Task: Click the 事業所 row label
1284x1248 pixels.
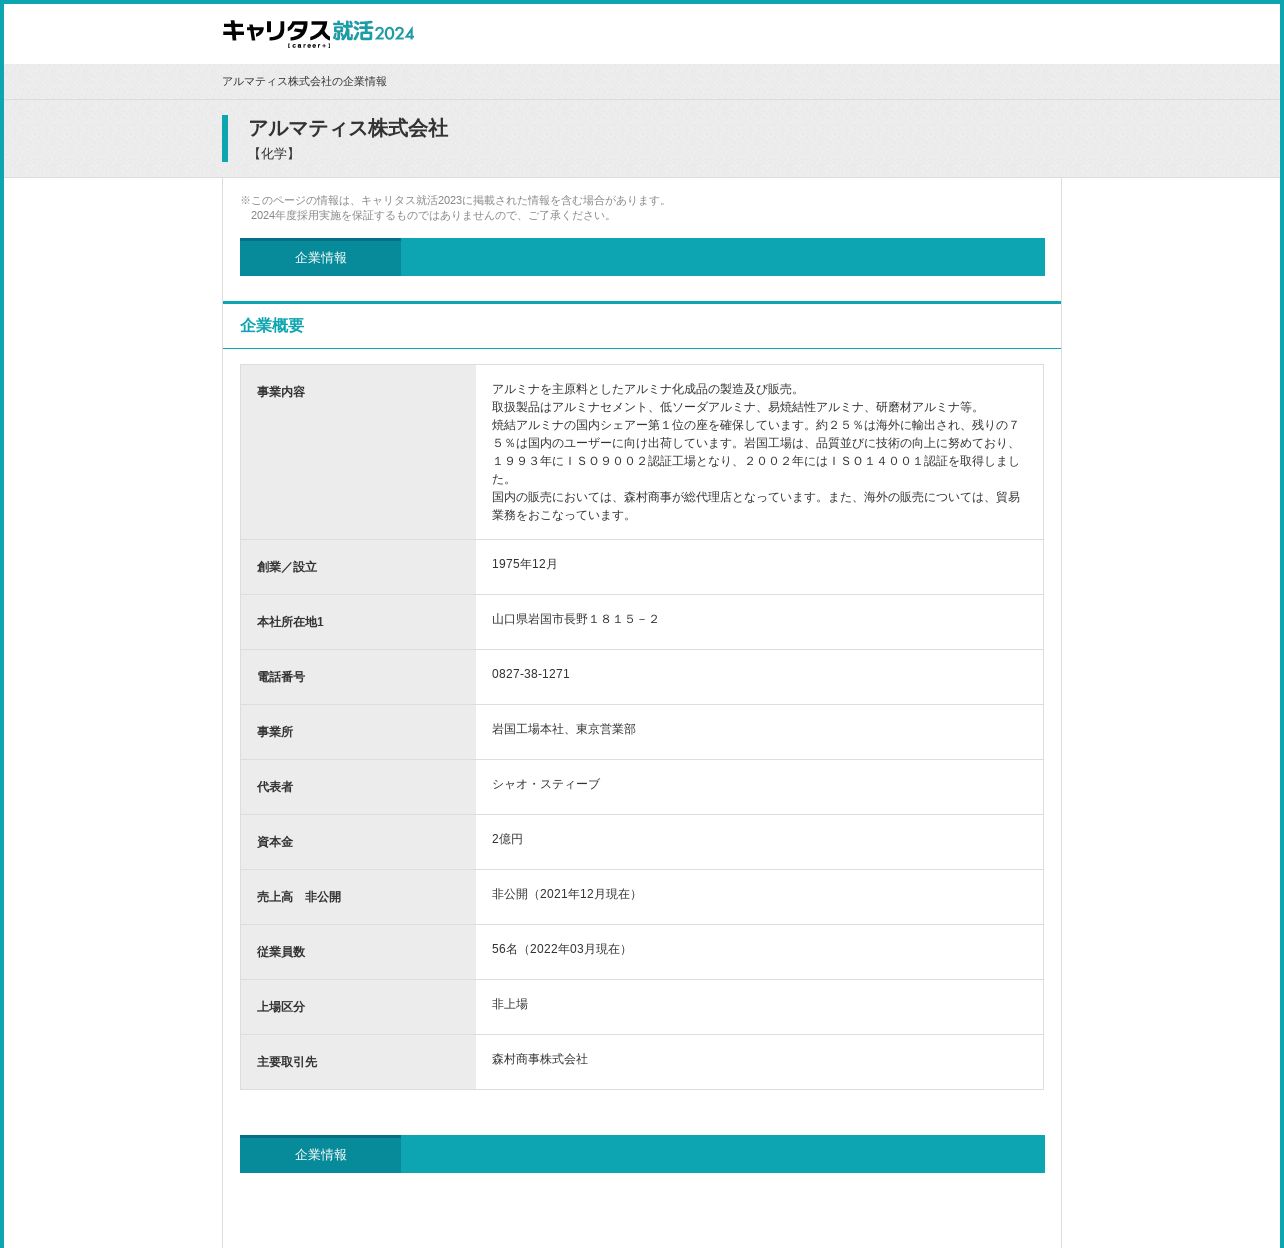Action: (x=275, y=732)
